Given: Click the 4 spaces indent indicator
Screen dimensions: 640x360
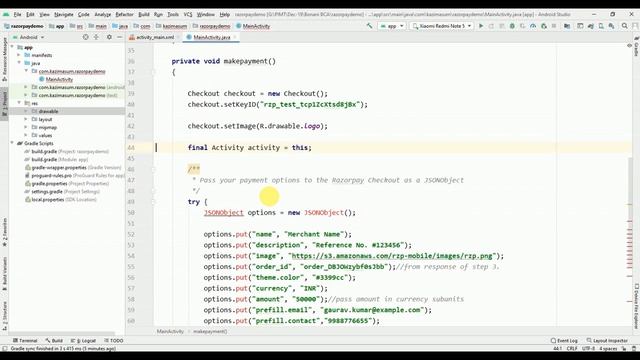Looking at the screenshot, I should (608, 349).
